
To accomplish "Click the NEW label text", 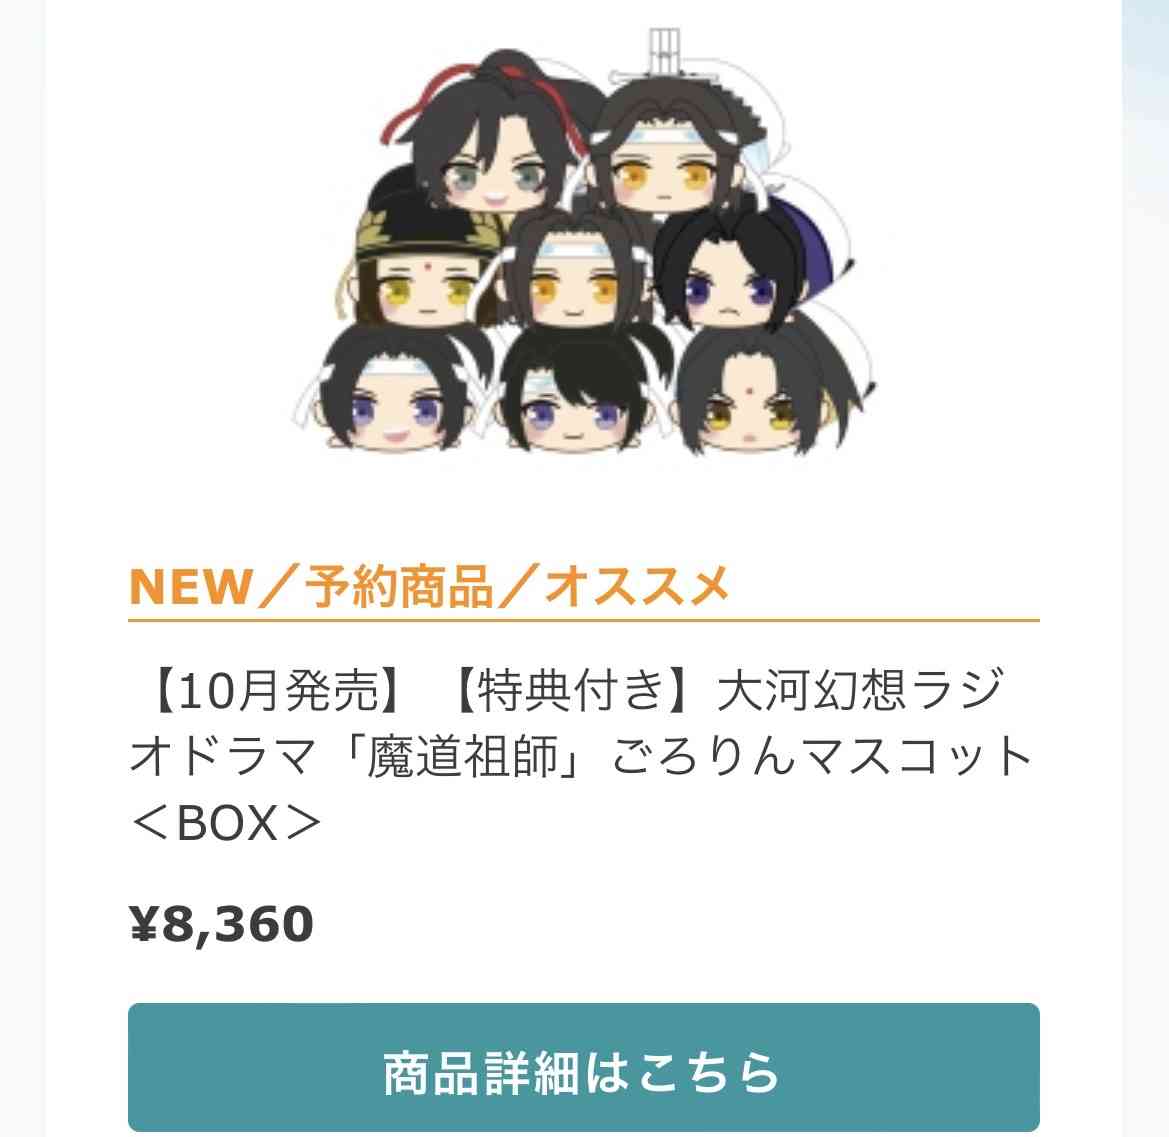I will (x=190, y=587).
